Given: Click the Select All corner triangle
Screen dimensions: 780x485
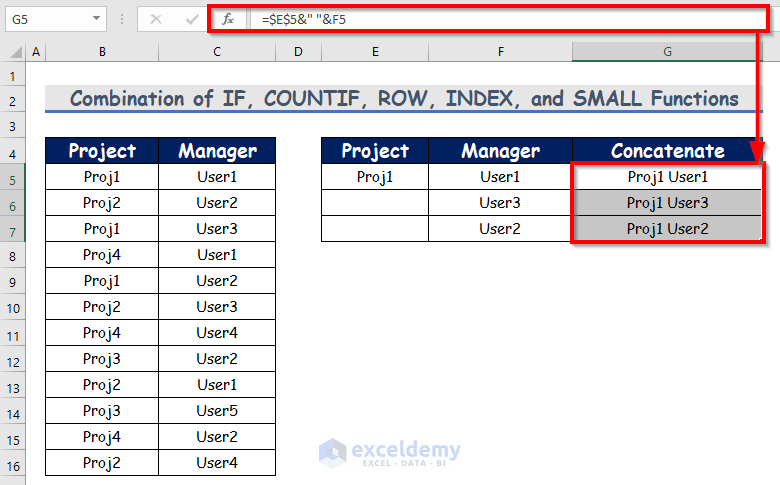Looking at the screenshot, I should tap(15, 52).
